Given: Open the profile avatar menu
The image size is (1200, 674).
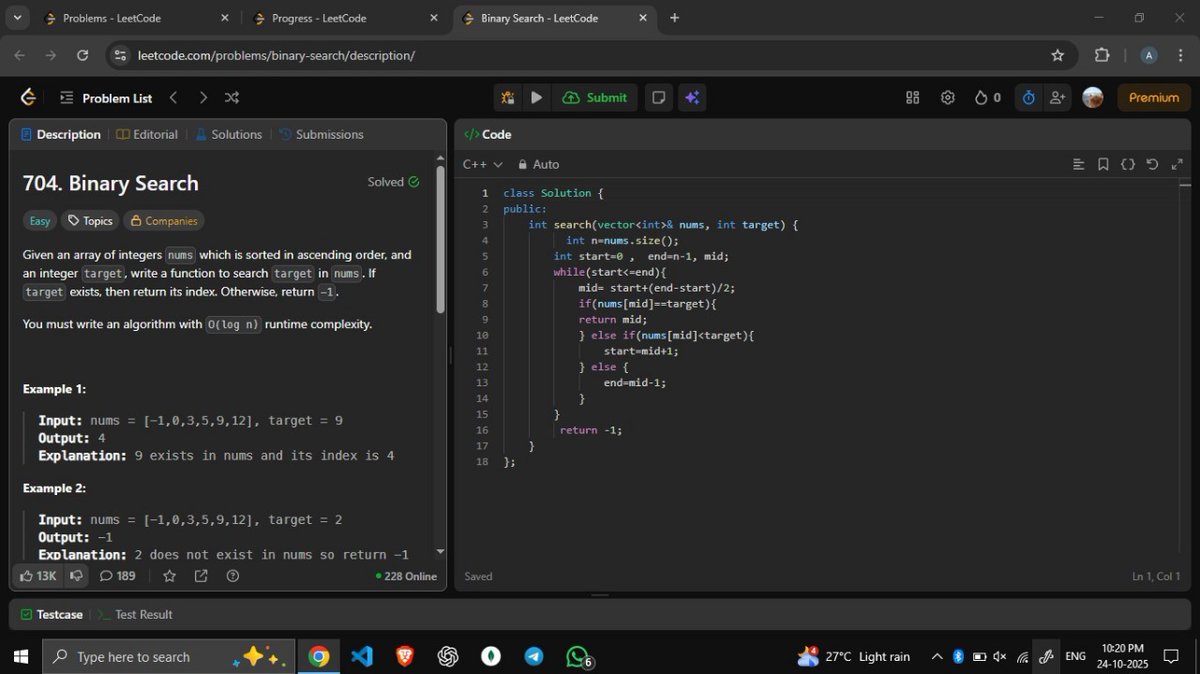Looking at the screenshot, I should (x=1093, y=97).
